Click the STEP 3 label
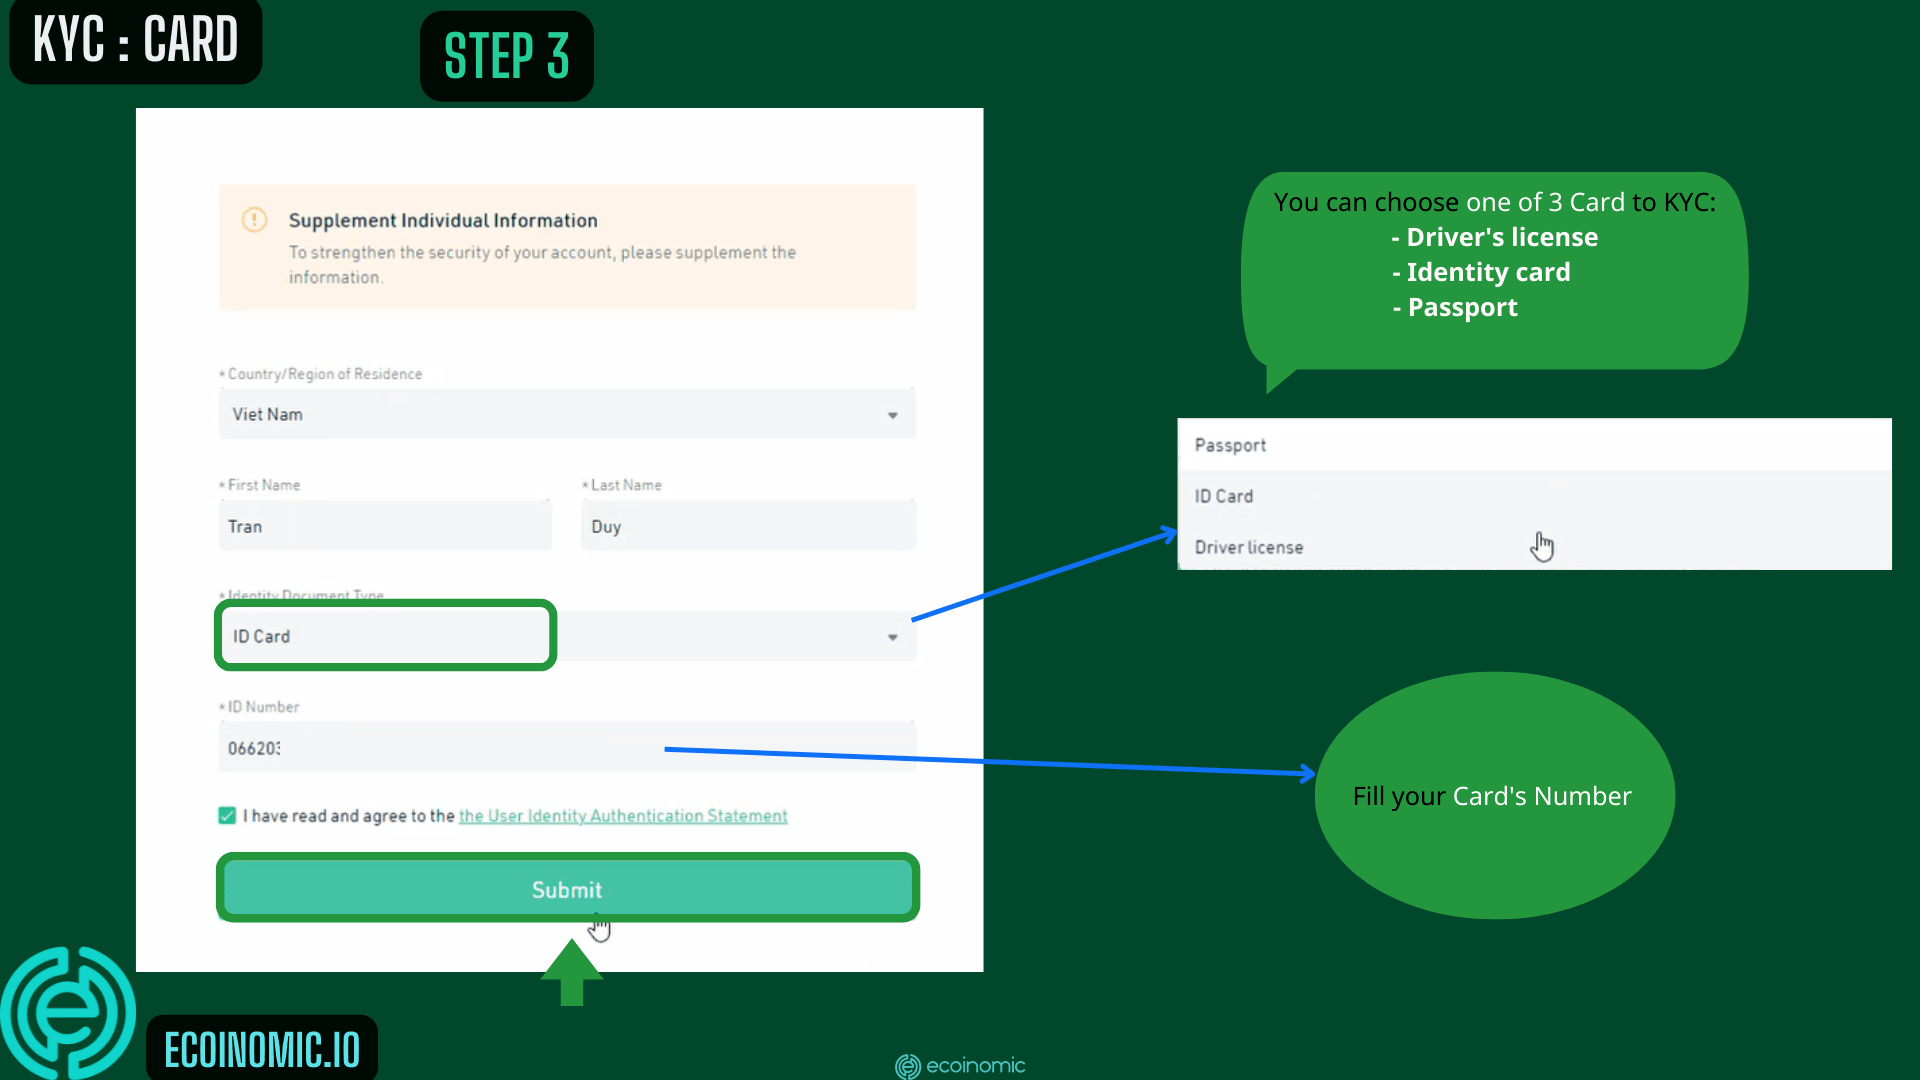 pos(506,55)
